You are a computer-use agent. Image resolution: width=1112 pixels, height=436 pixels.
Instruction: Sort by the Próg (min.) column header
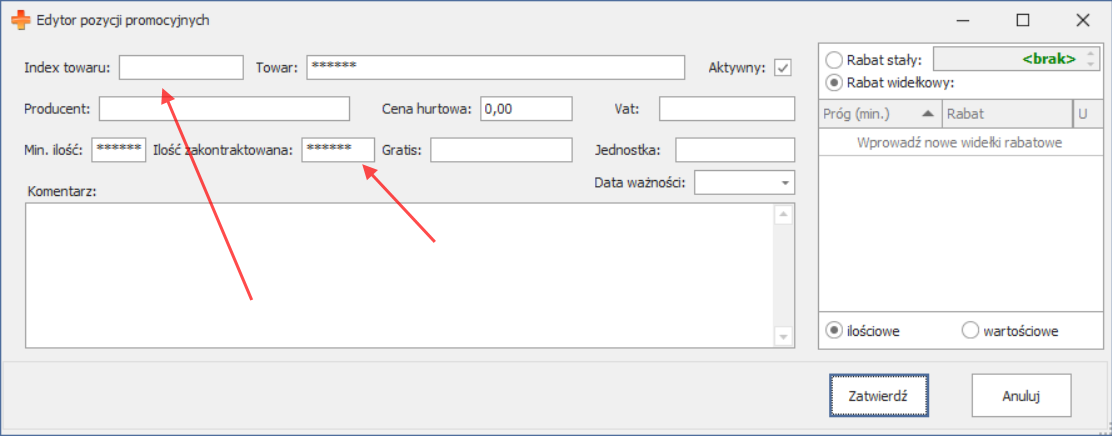point(880,114)
